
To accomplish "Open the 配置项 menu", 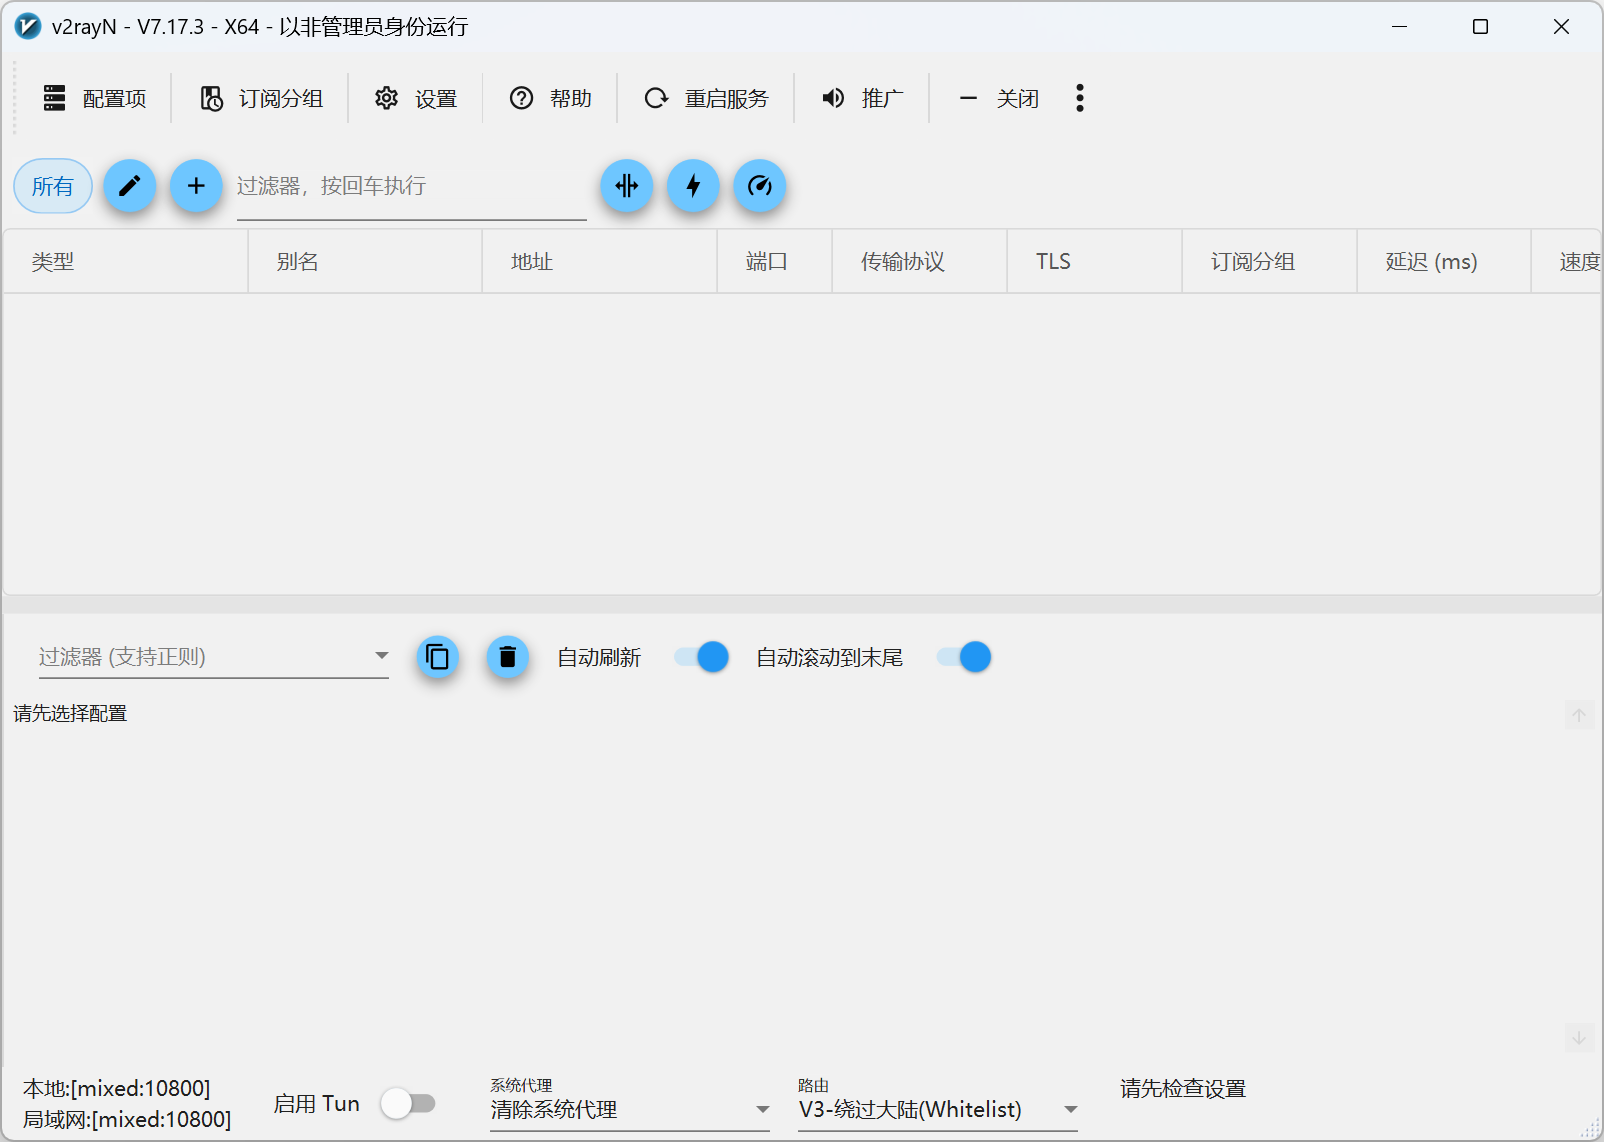I will pyautogui.click(x=95, y=98).
